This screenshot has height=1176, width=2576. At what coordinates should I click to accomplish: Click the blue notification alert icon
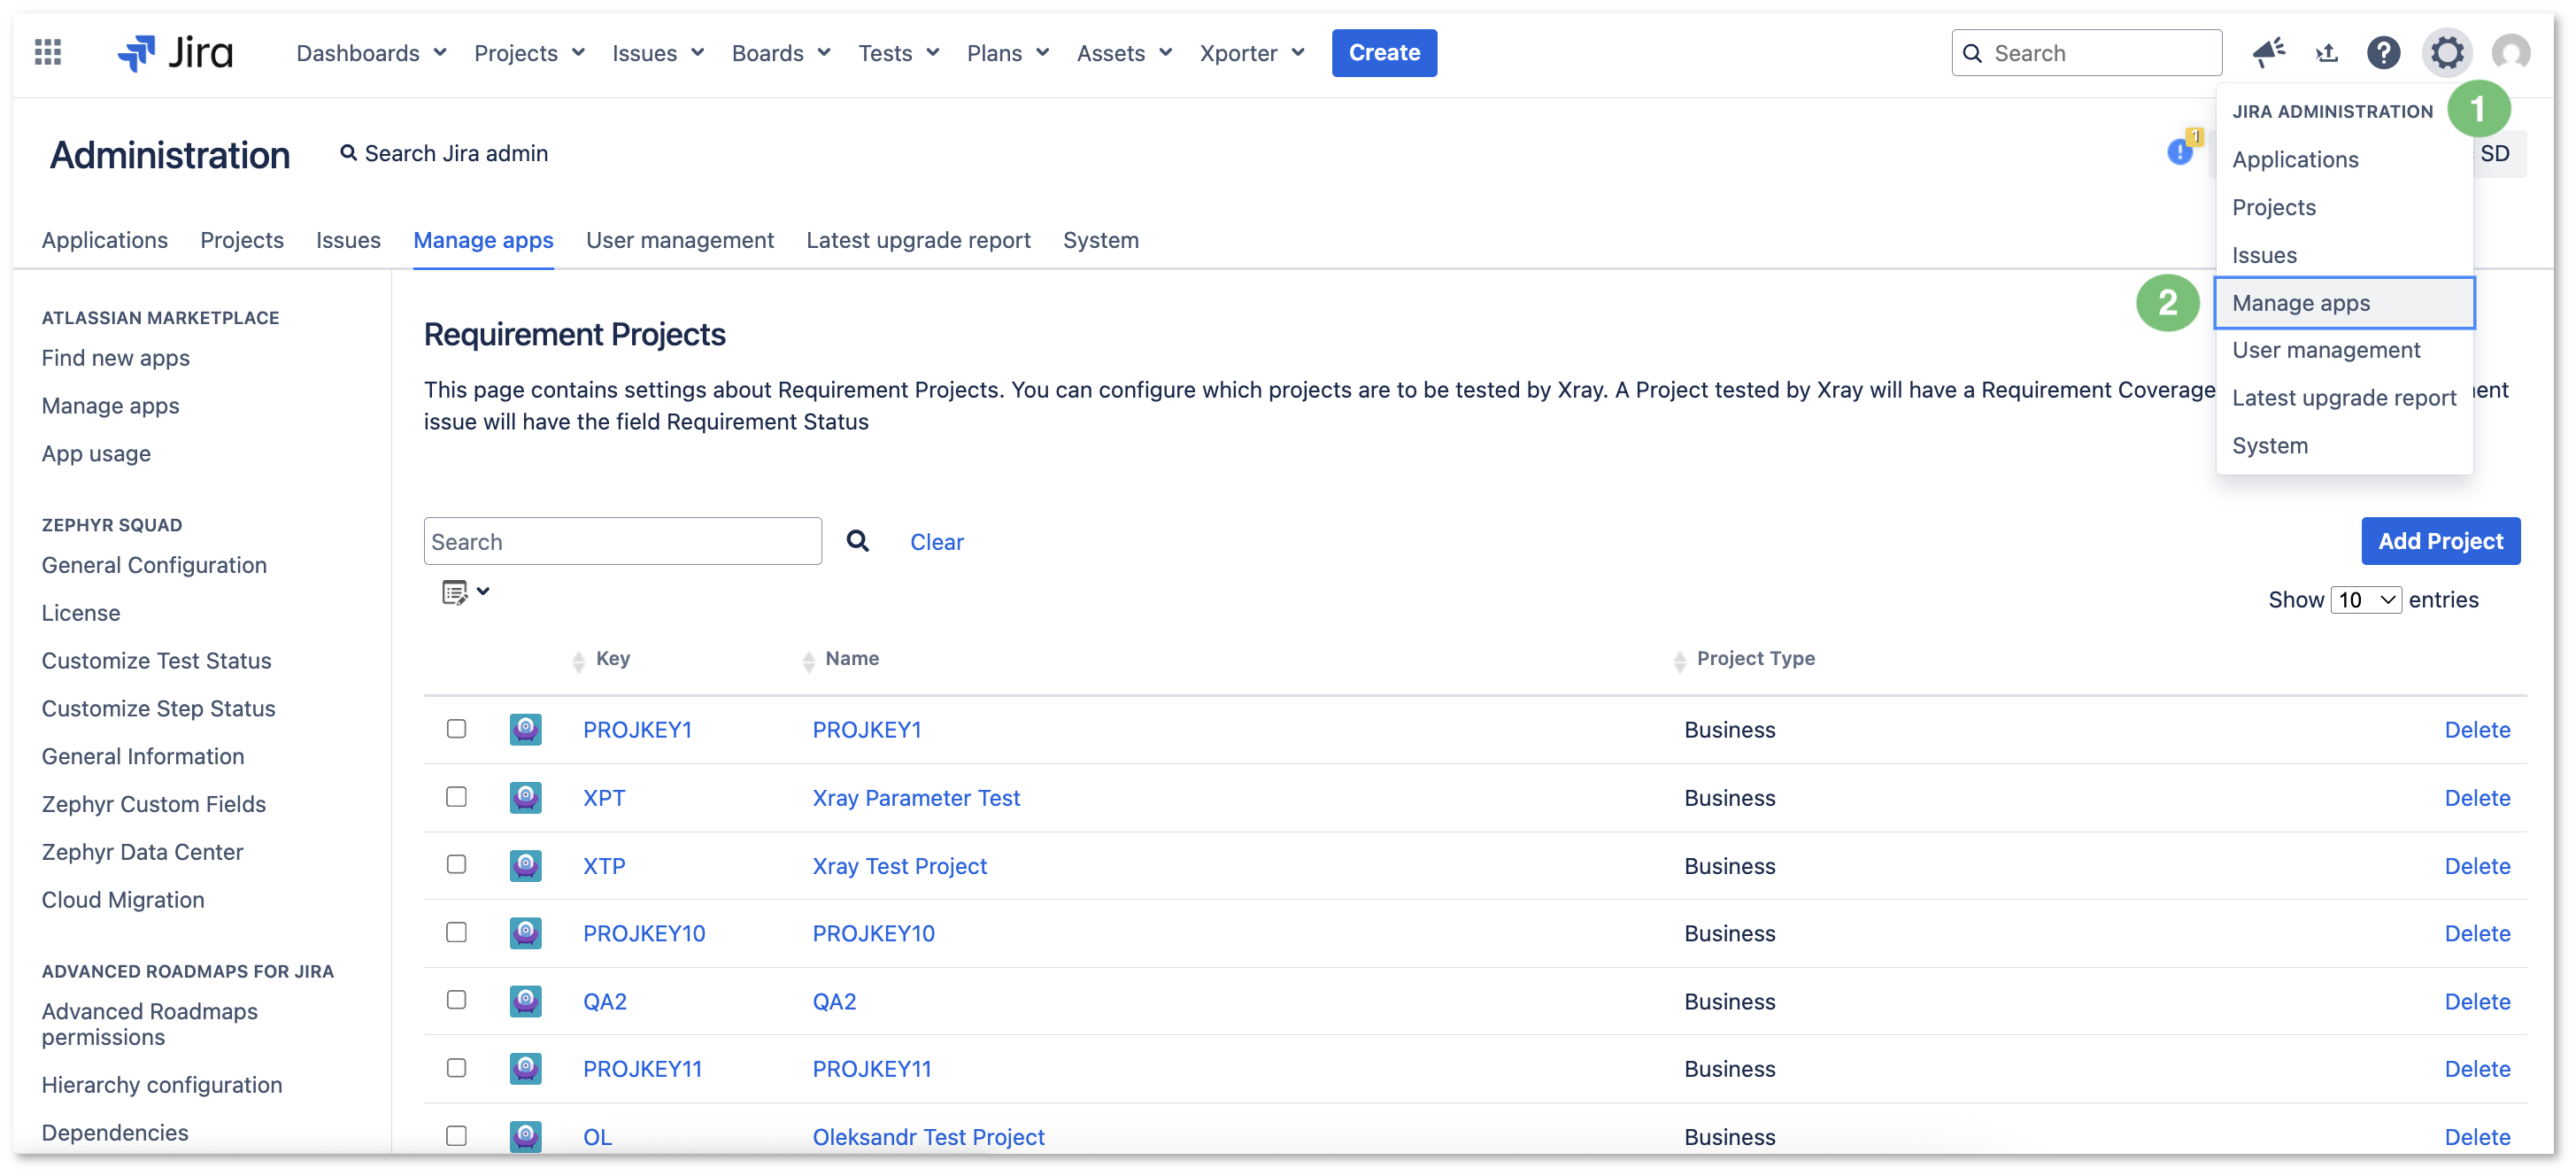[2180, 152]
